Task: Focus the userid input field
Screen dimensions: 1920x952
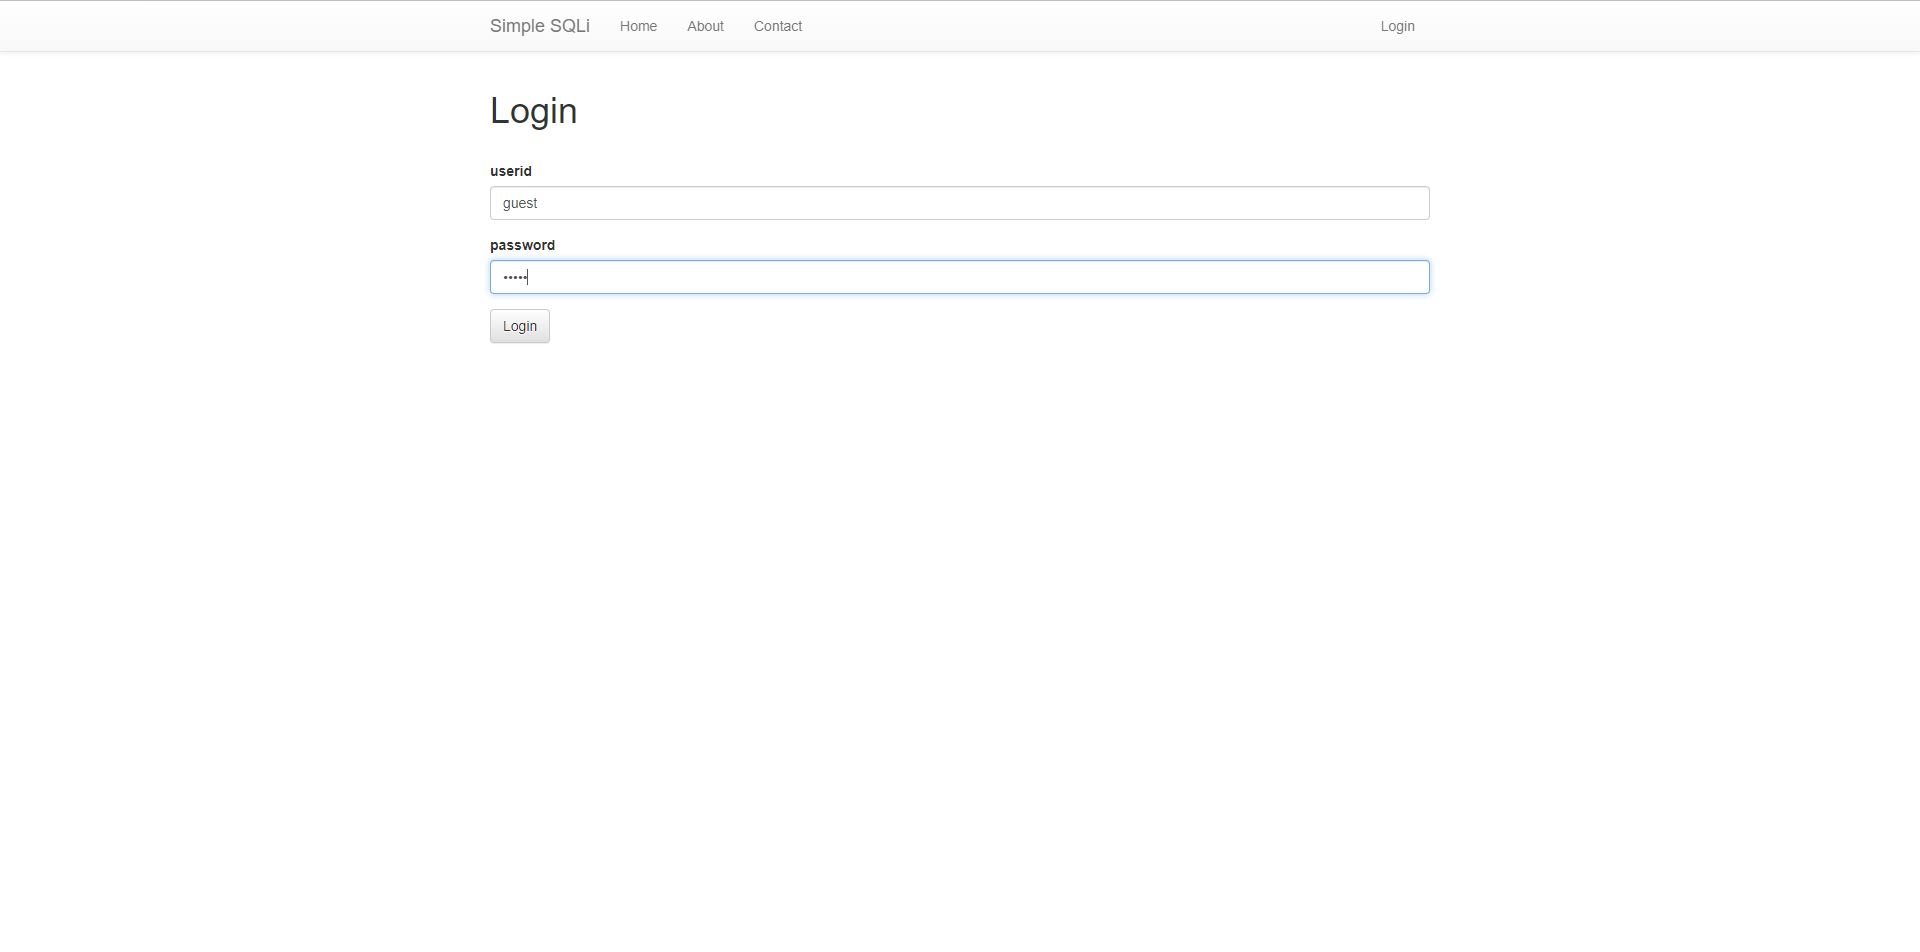Action: click(x=959, y=203)
